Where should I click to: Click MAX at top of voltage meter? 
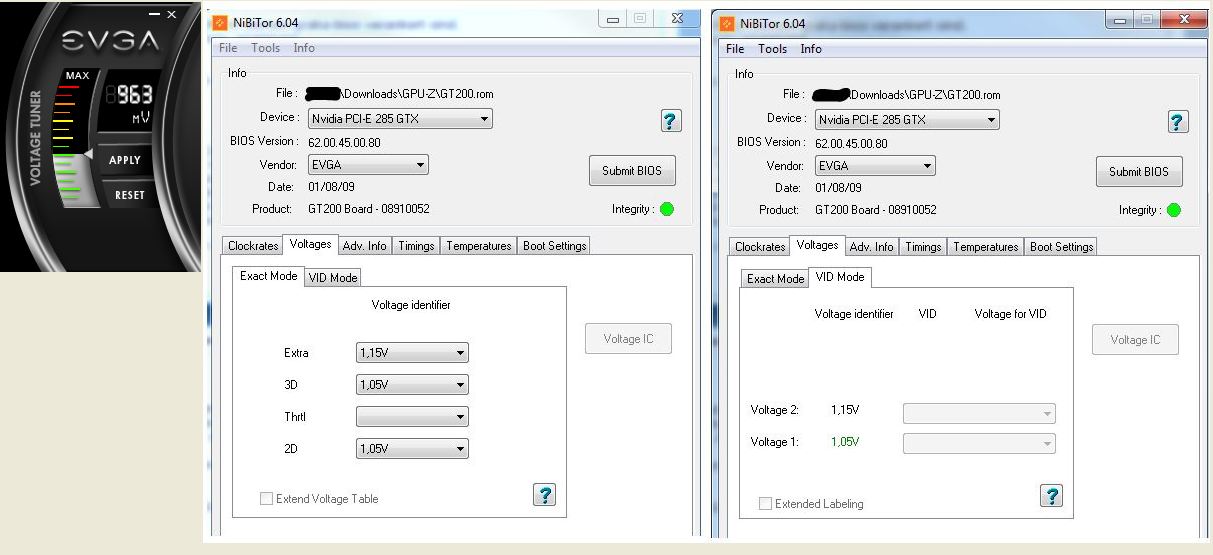point(77,76)
